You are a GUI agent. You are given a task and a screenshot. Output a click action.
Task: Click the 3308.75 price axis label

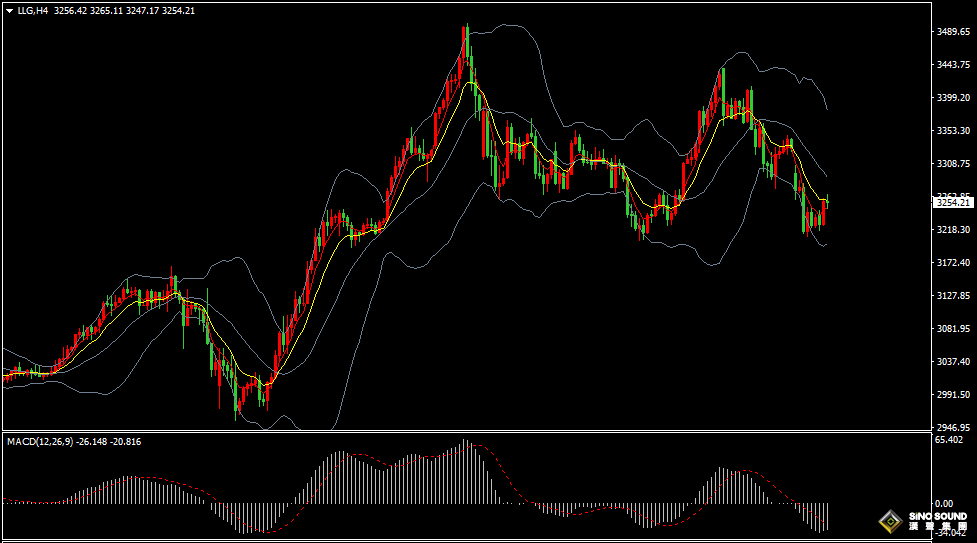point(953,164)
